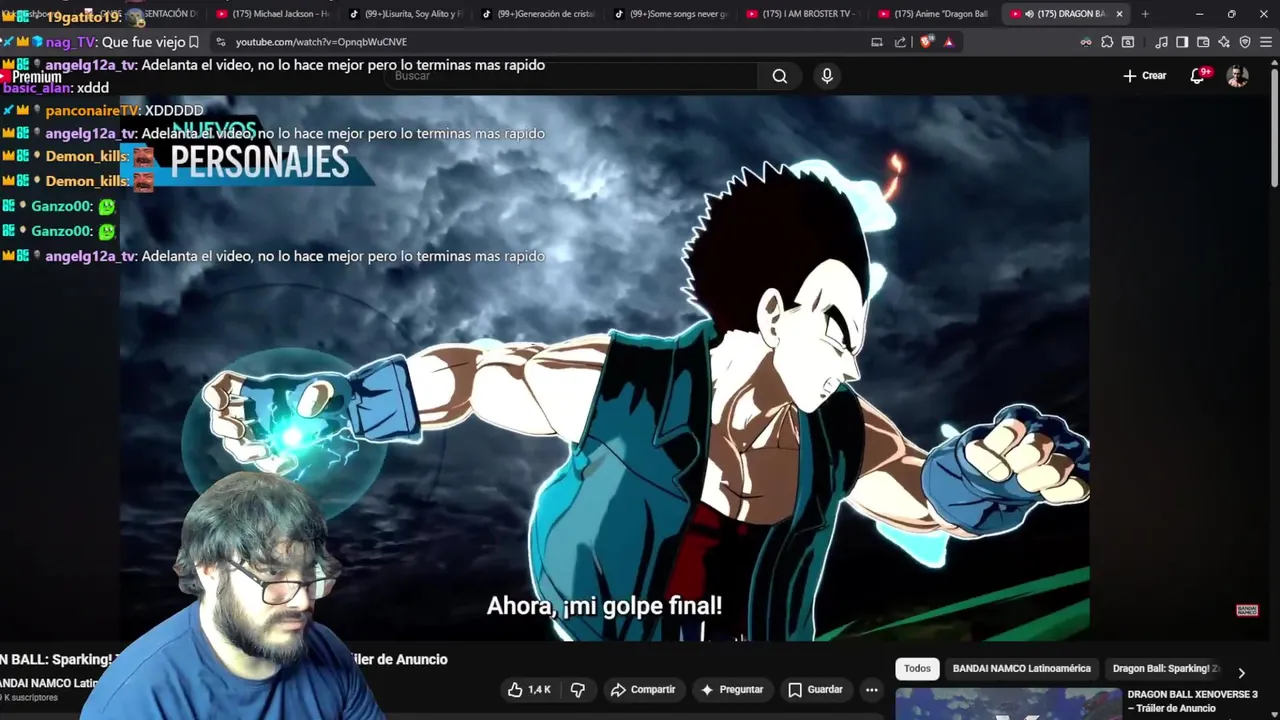Click the share page icon in address bar

900,42
